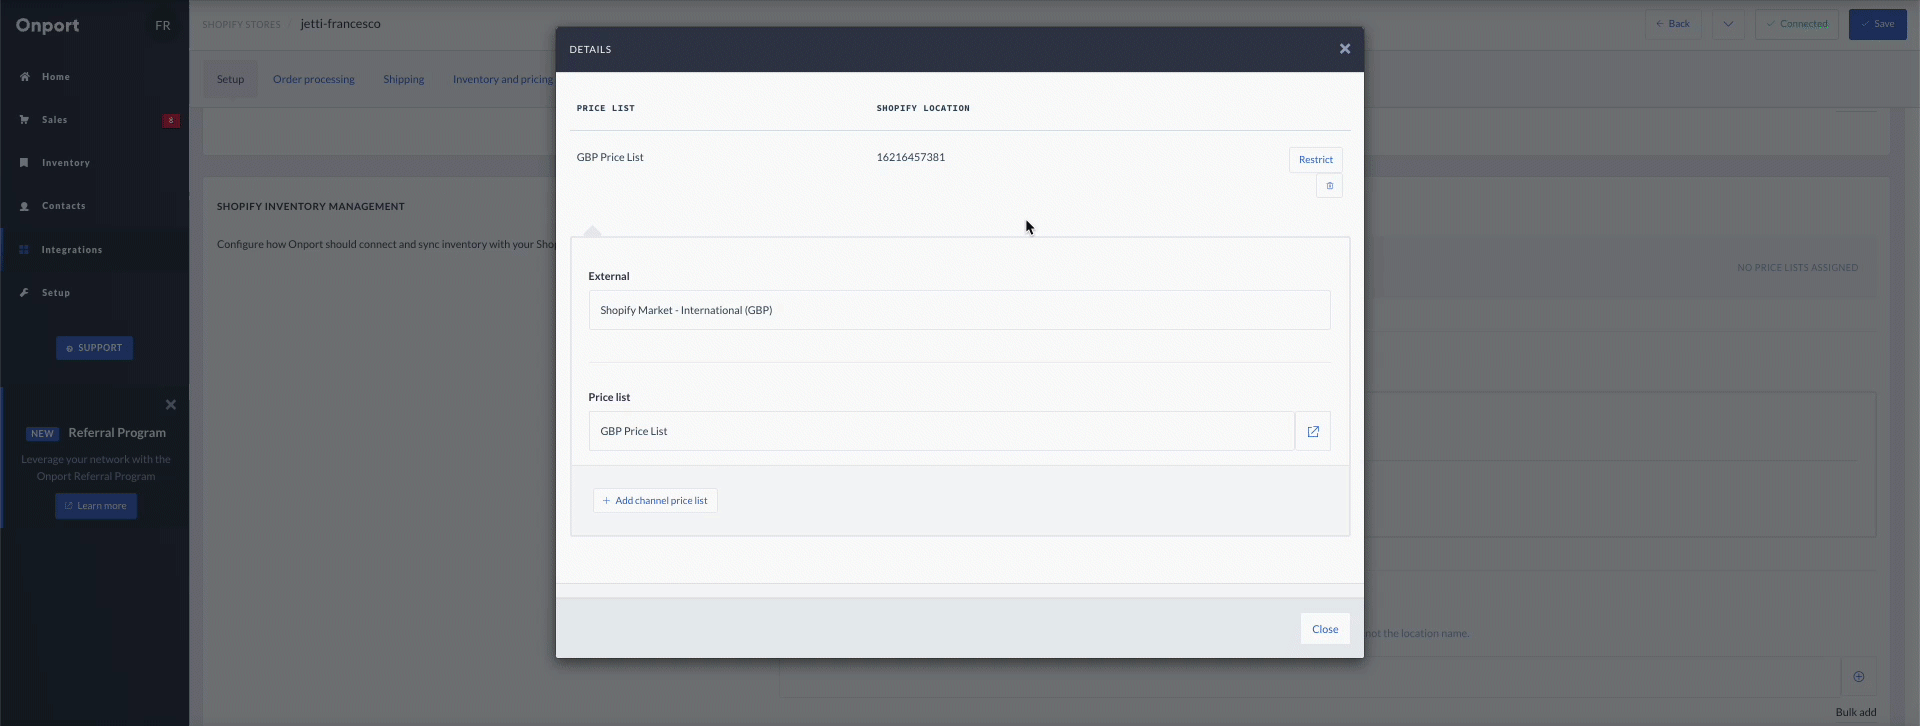Viewport: 1920px width, 726px height.
Task: Switch to the Setup tab
Action: 230,79
